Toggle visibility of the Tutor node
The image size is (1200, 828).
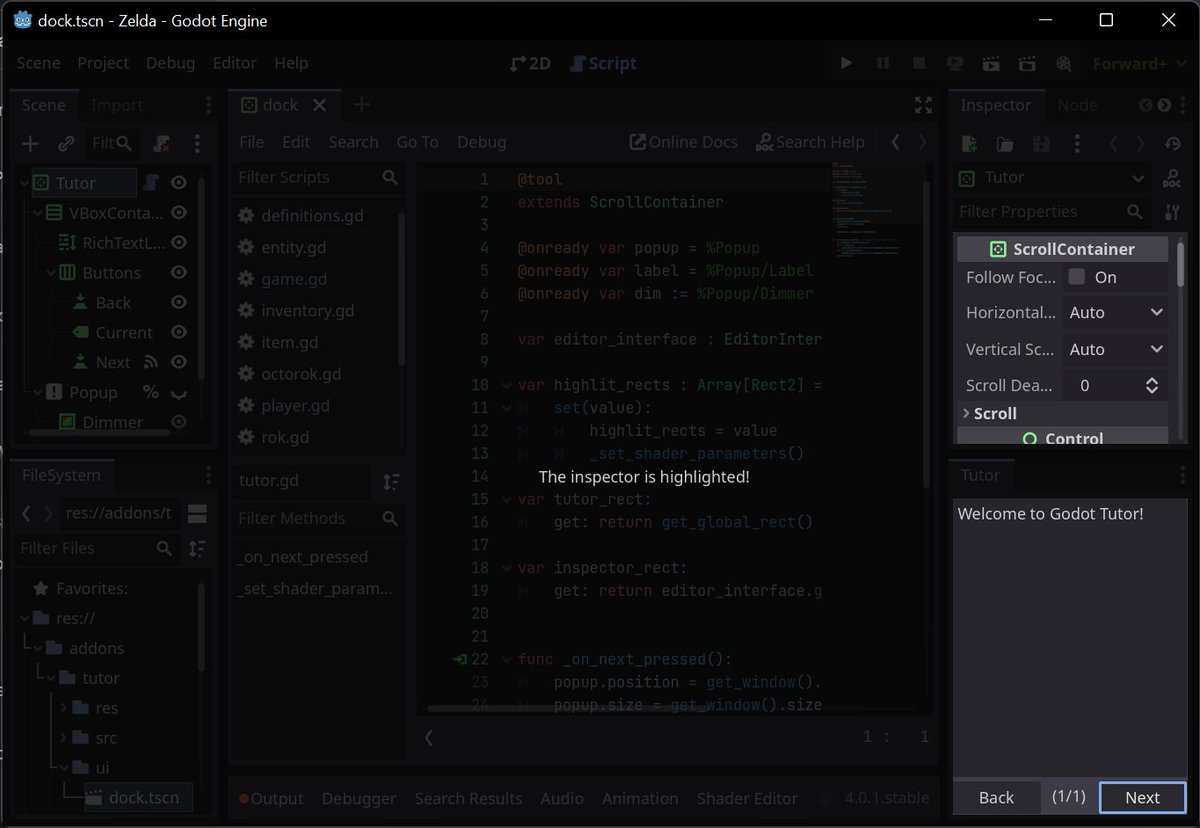[x=179, y=183]
